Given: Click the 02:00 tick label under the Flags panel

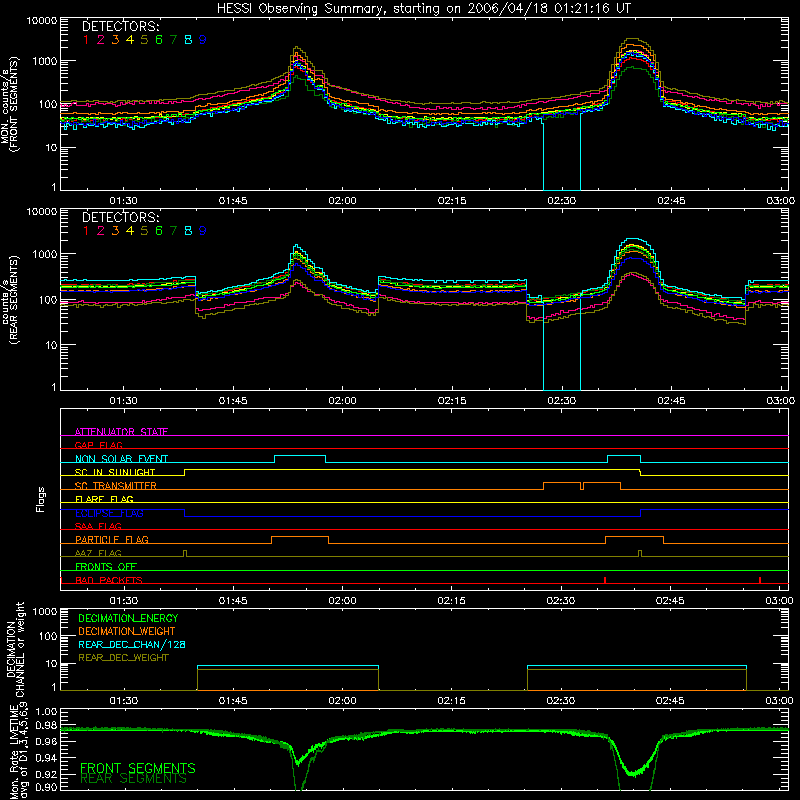Looking at the screenshot, I should tap(342, 601).
